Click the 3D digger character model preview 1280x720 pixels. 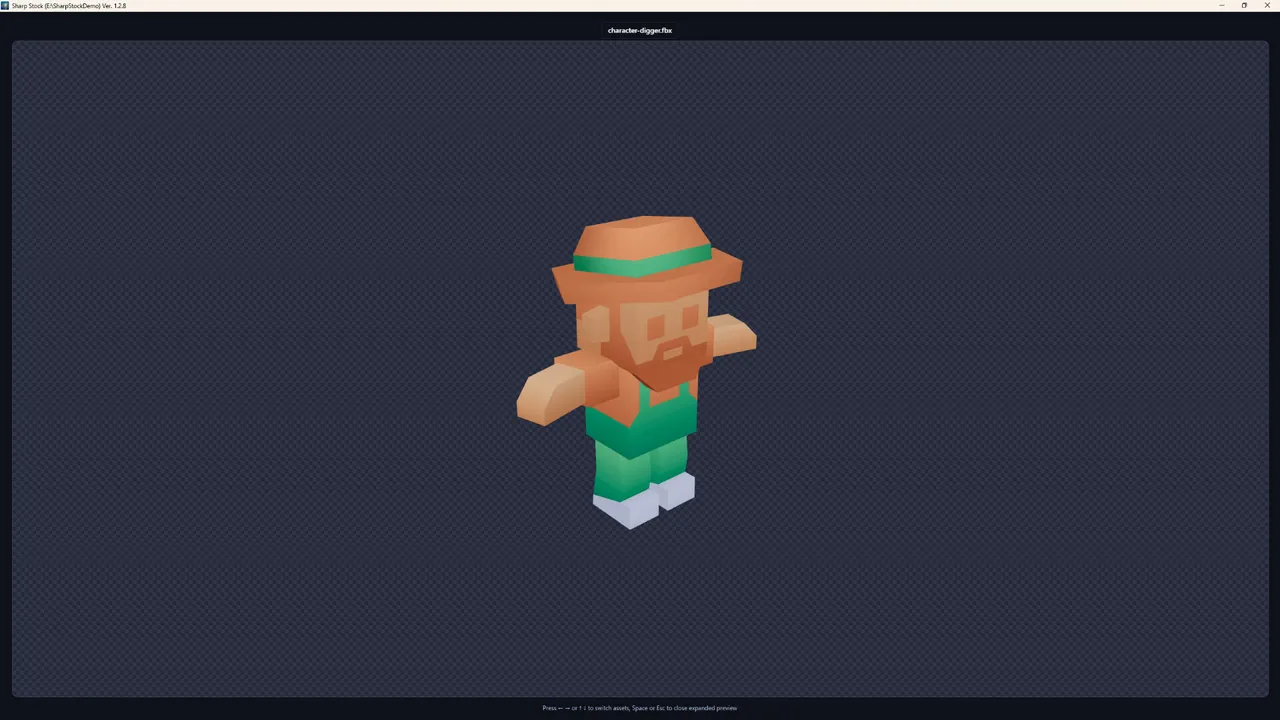coord(637,372)
